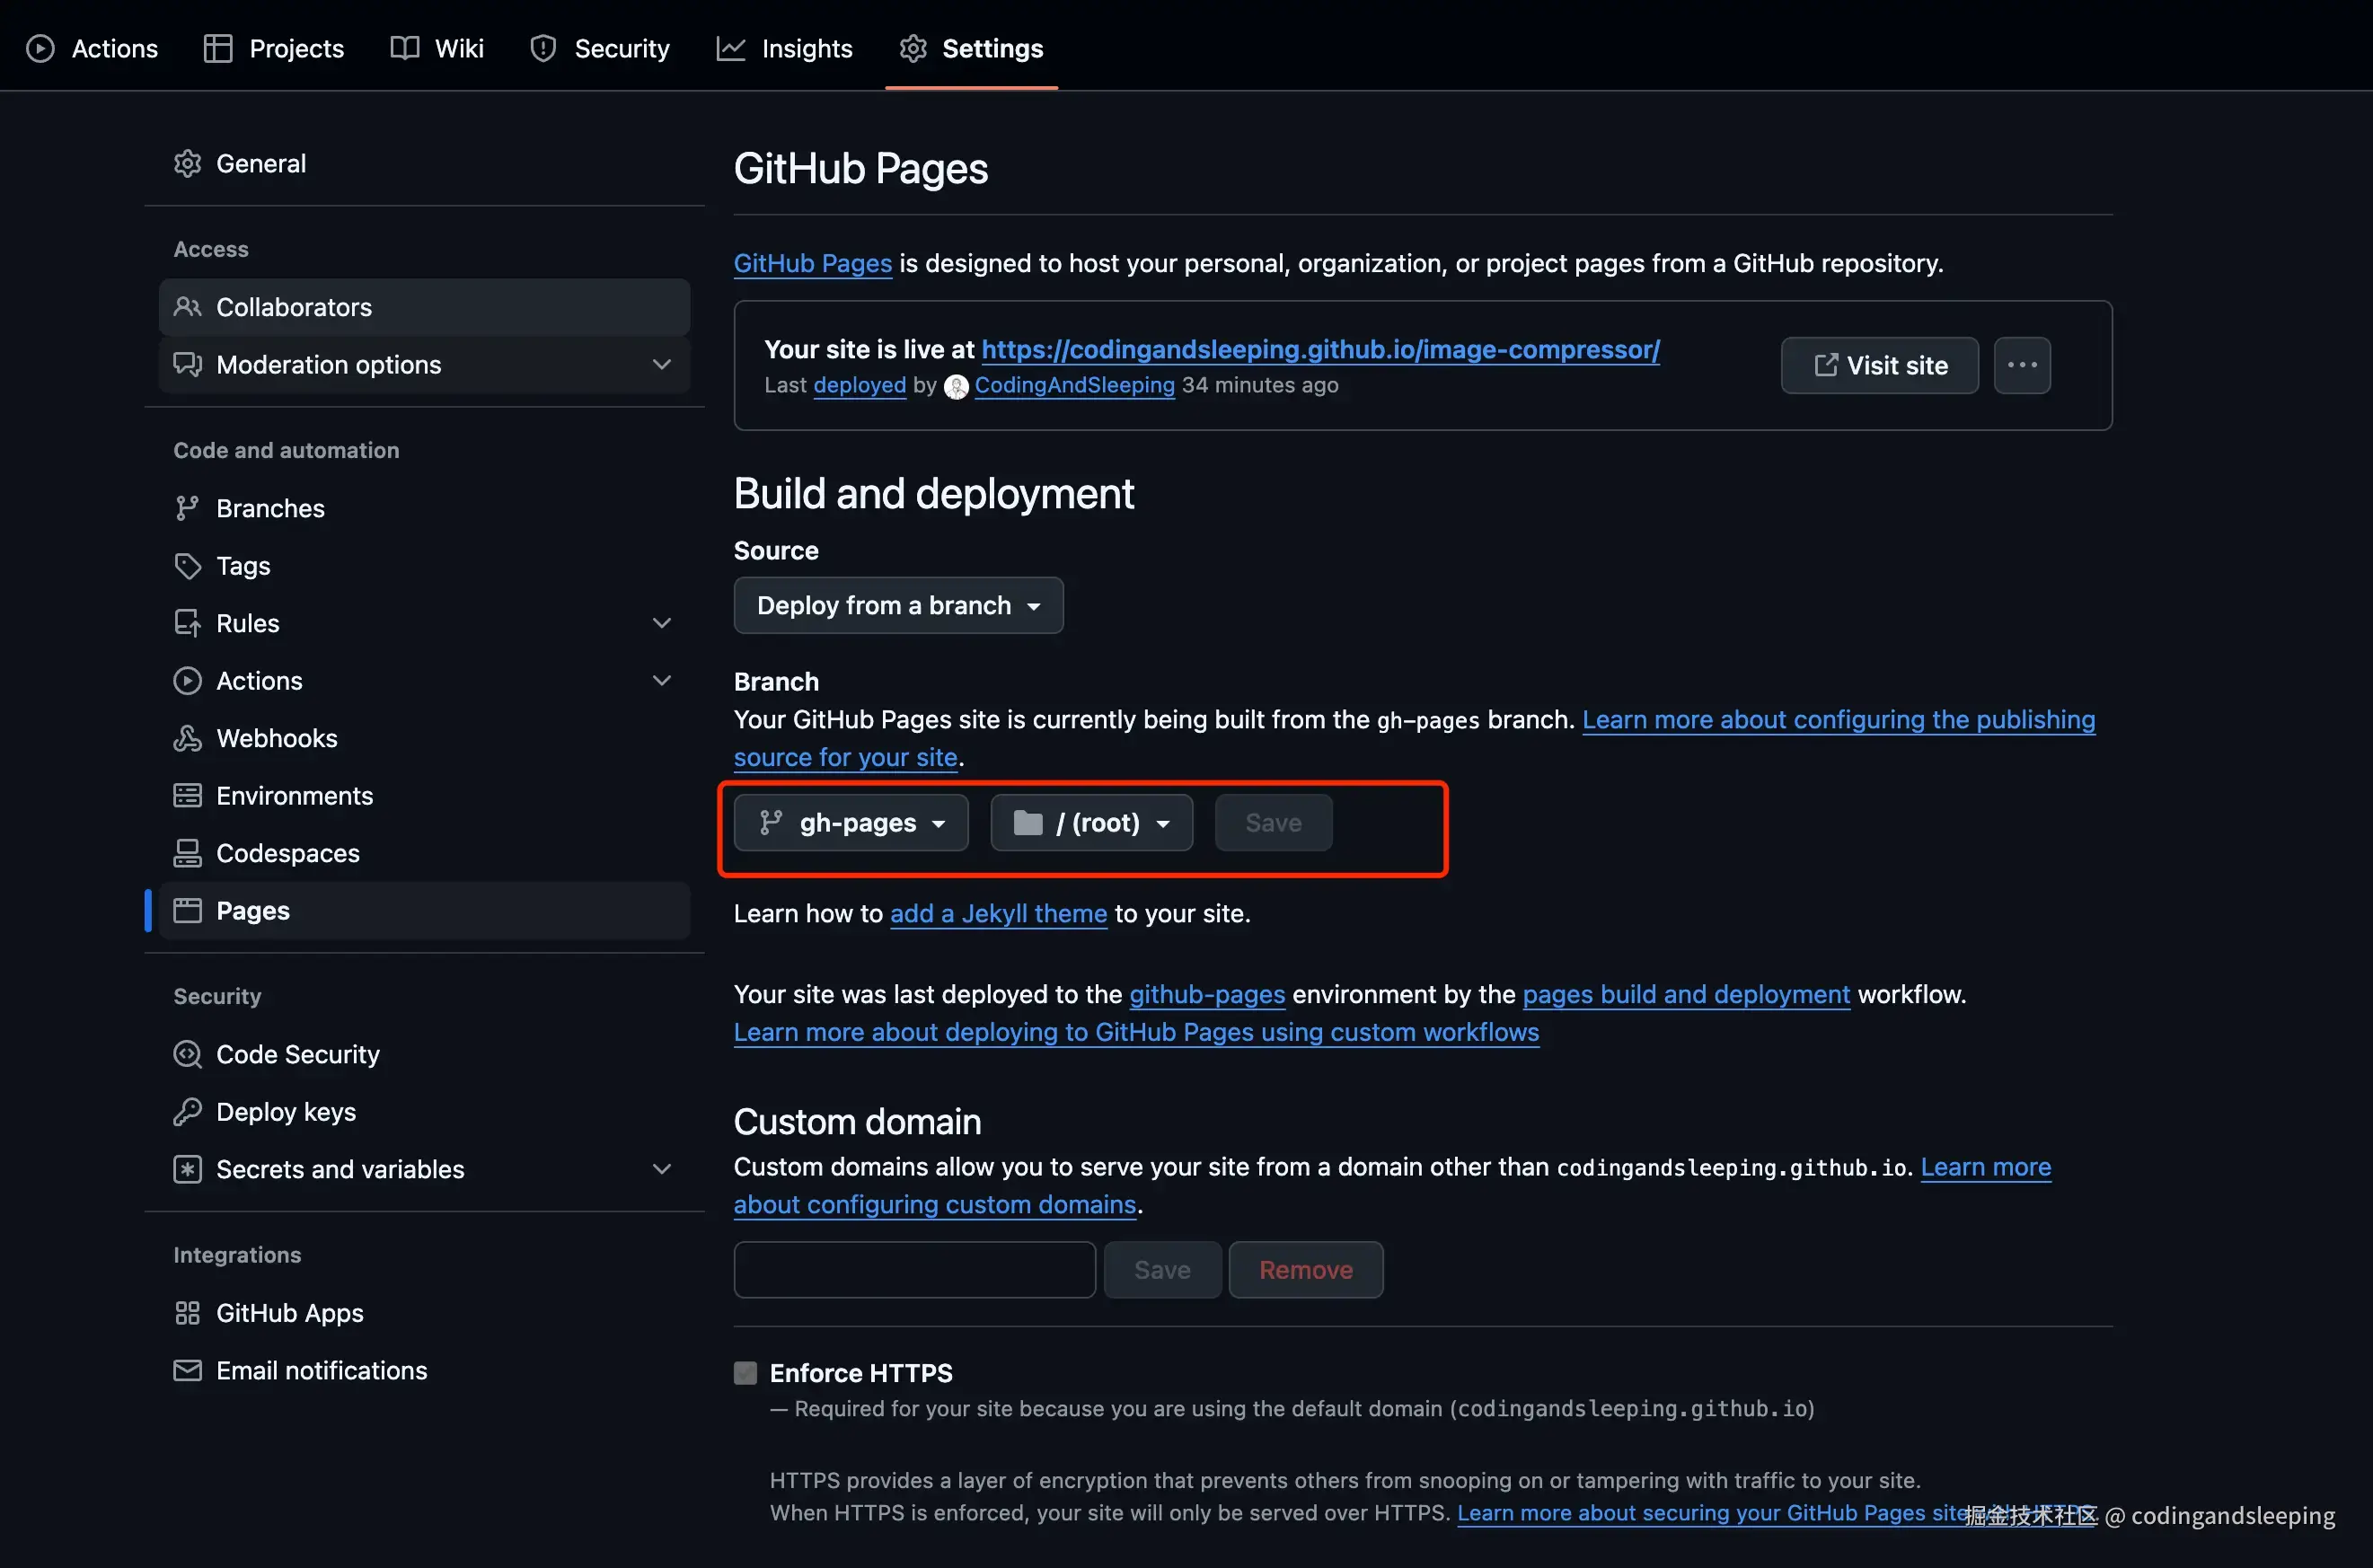
Task: Click the Environments server icon
Action: click(187, 796)
